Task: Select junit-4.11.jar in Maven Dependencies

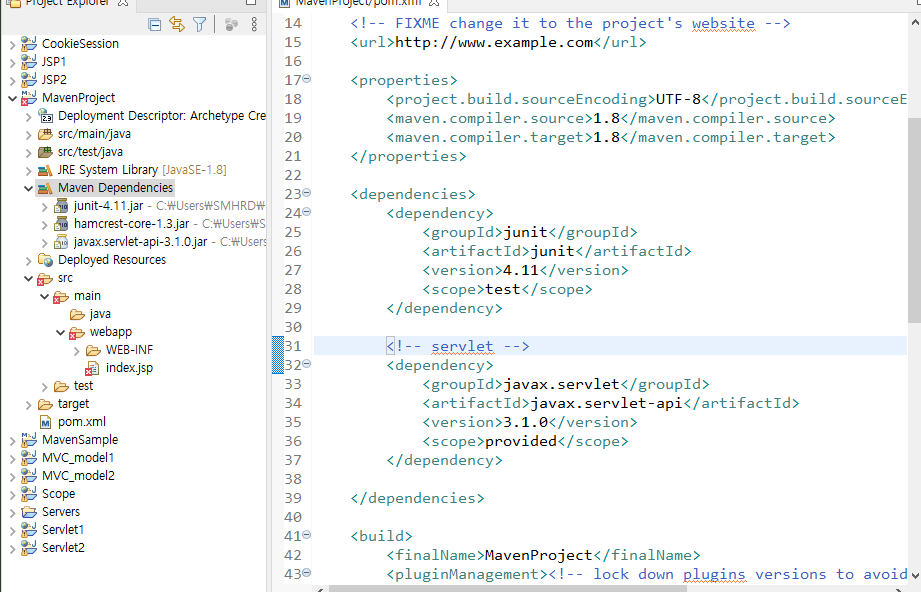Action: pyautogui.click(x=108, y=206)
